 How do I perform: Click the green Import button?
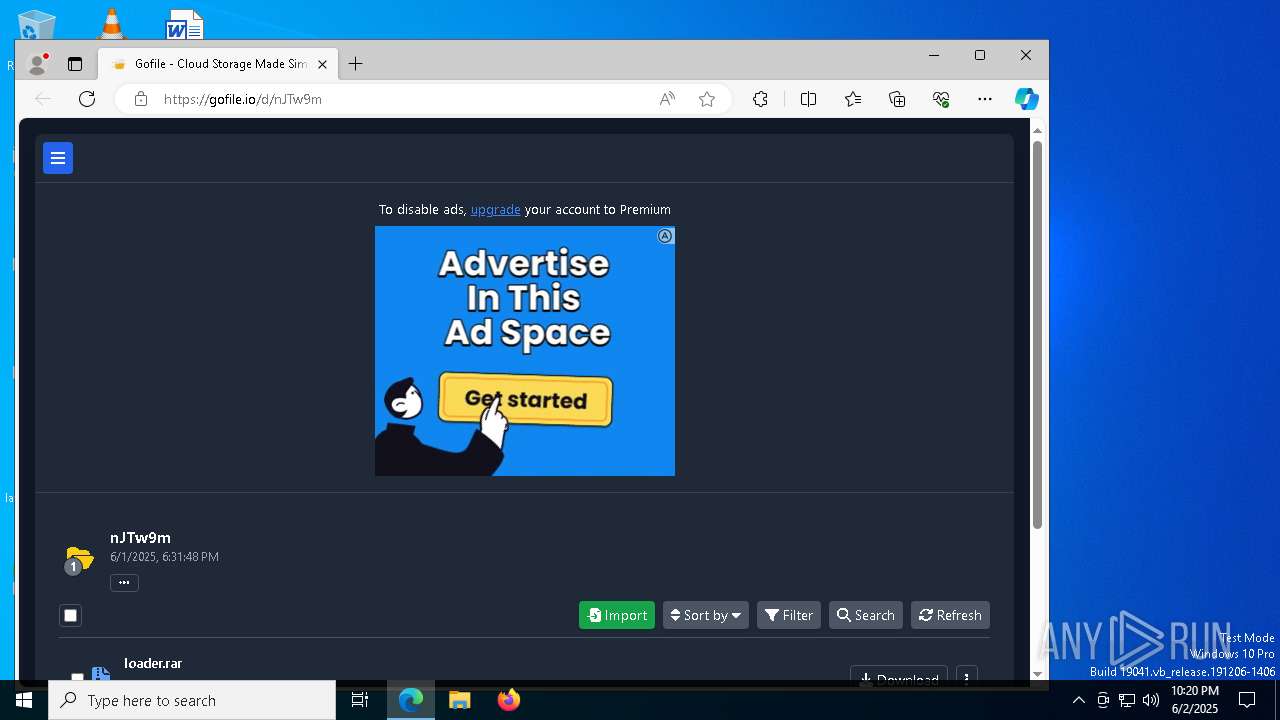pyautogui.click(x=617, y=615)
